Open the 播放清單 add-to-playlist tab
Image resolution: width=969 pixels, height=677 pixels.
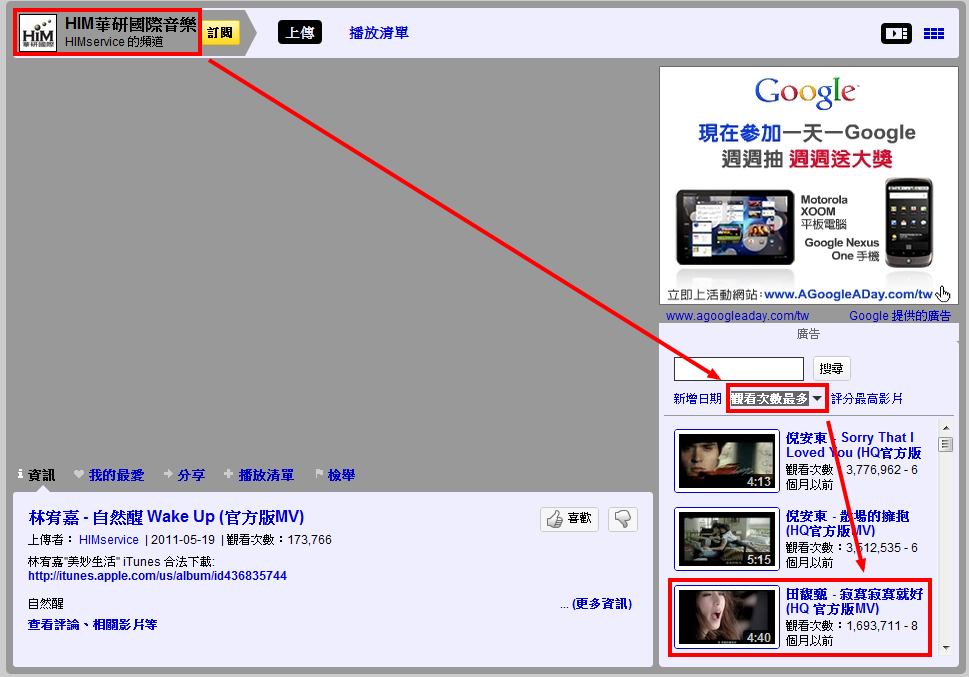[259, 475]
